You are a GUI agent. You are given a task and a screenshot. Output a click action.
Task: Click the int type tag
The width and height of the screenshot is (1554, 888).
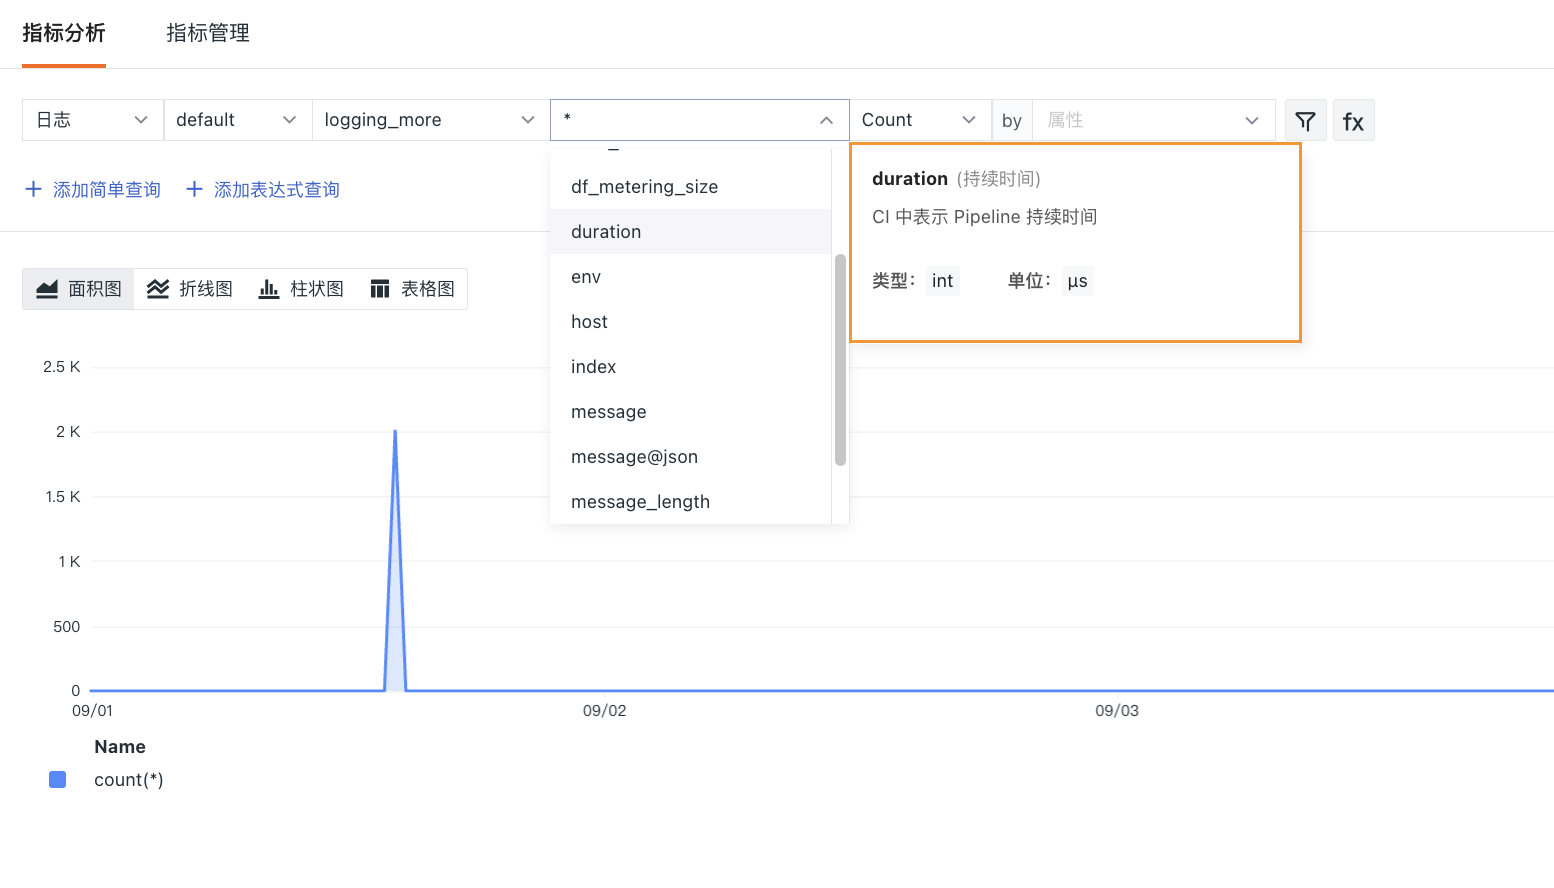[x=943, y=281]
